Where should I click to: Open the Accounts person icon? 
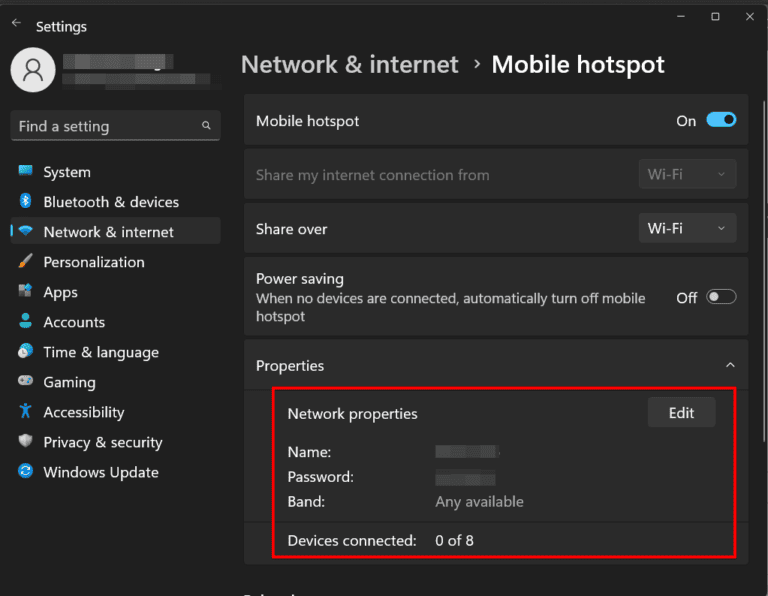25,322
